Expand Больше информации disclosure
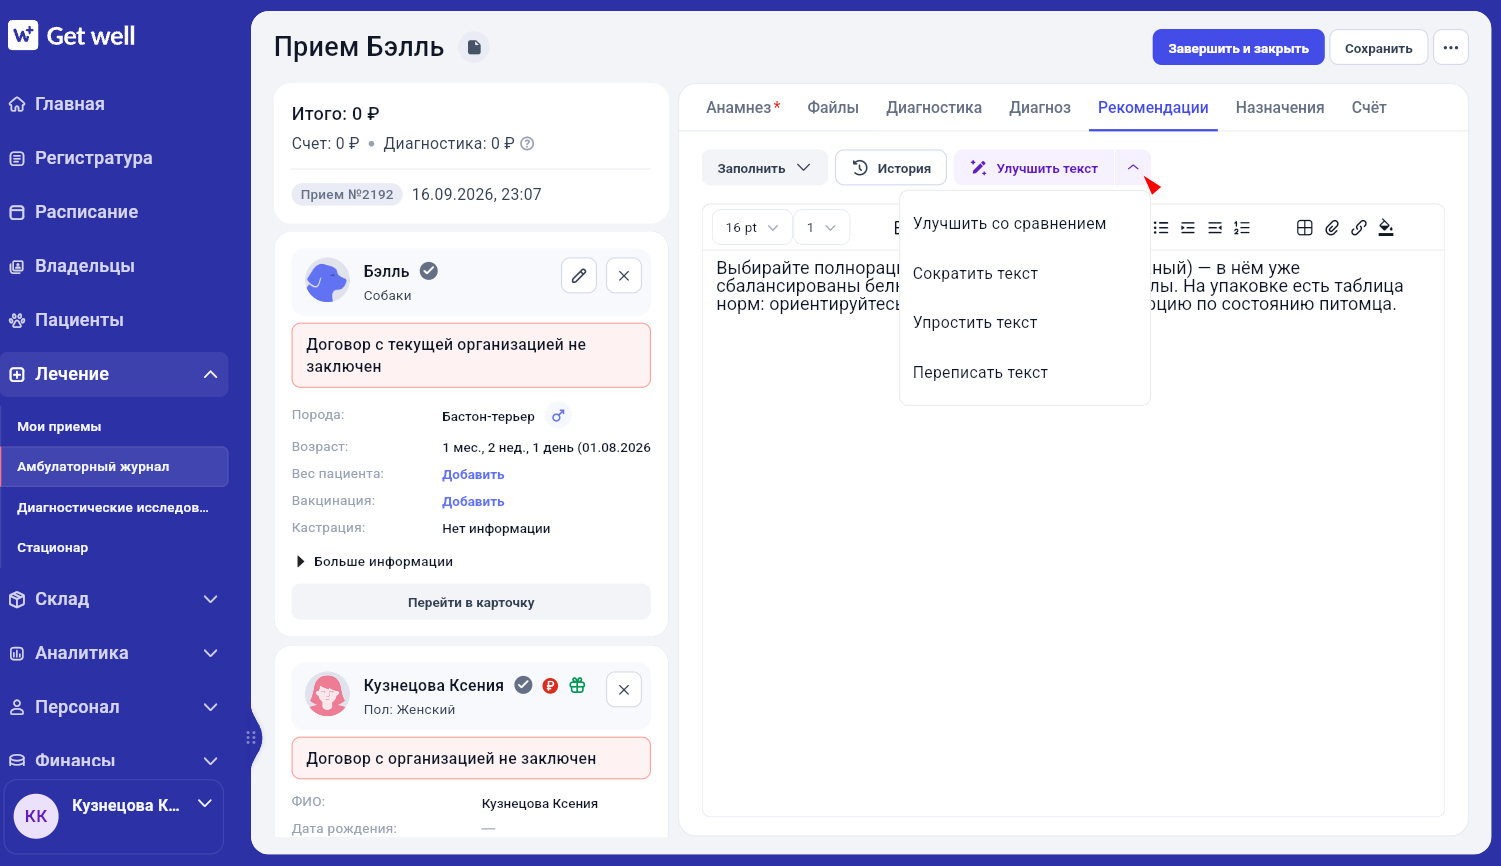 pos(374,562)
